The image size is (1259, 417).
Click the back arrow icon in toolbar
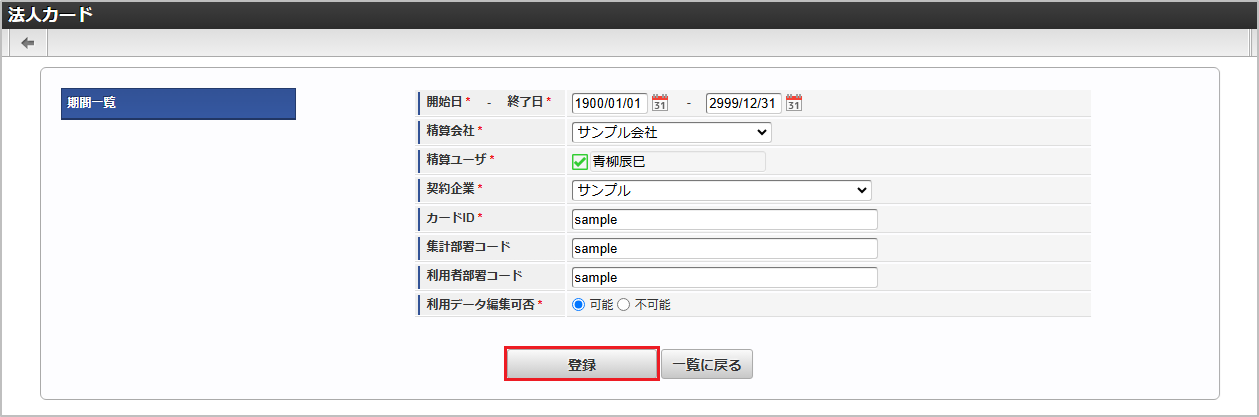coord(28,43)
